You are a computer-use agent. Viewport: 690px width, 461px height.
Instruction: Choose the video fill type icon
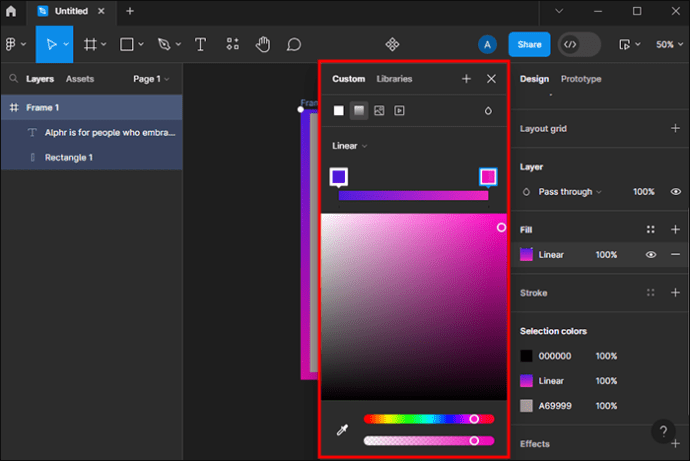click(399, 110)
